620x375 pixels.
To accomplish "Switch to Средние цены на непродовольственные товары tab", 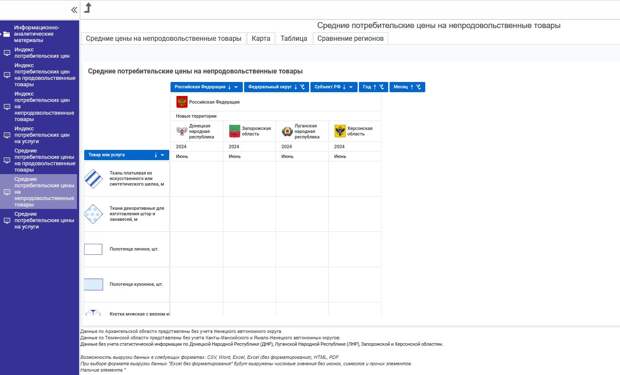I will point(163,38).
